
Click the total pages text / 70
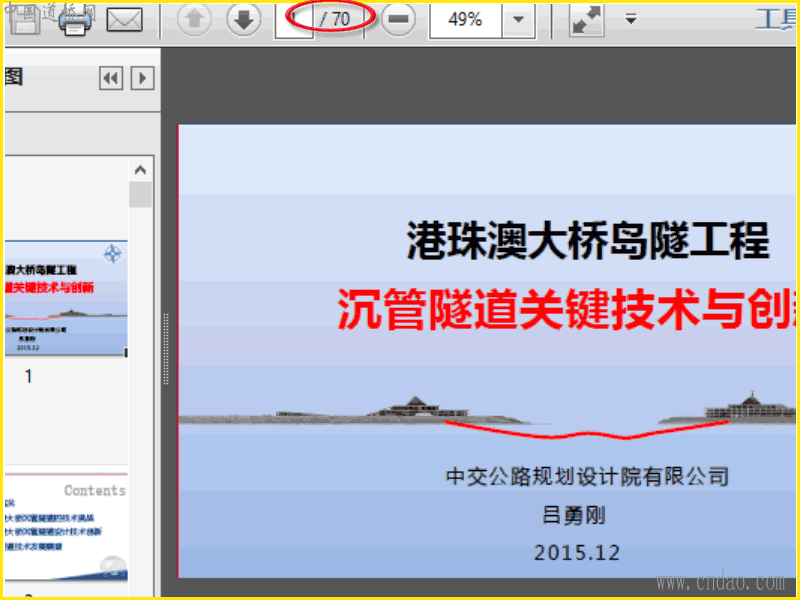(x=335, y=19)
